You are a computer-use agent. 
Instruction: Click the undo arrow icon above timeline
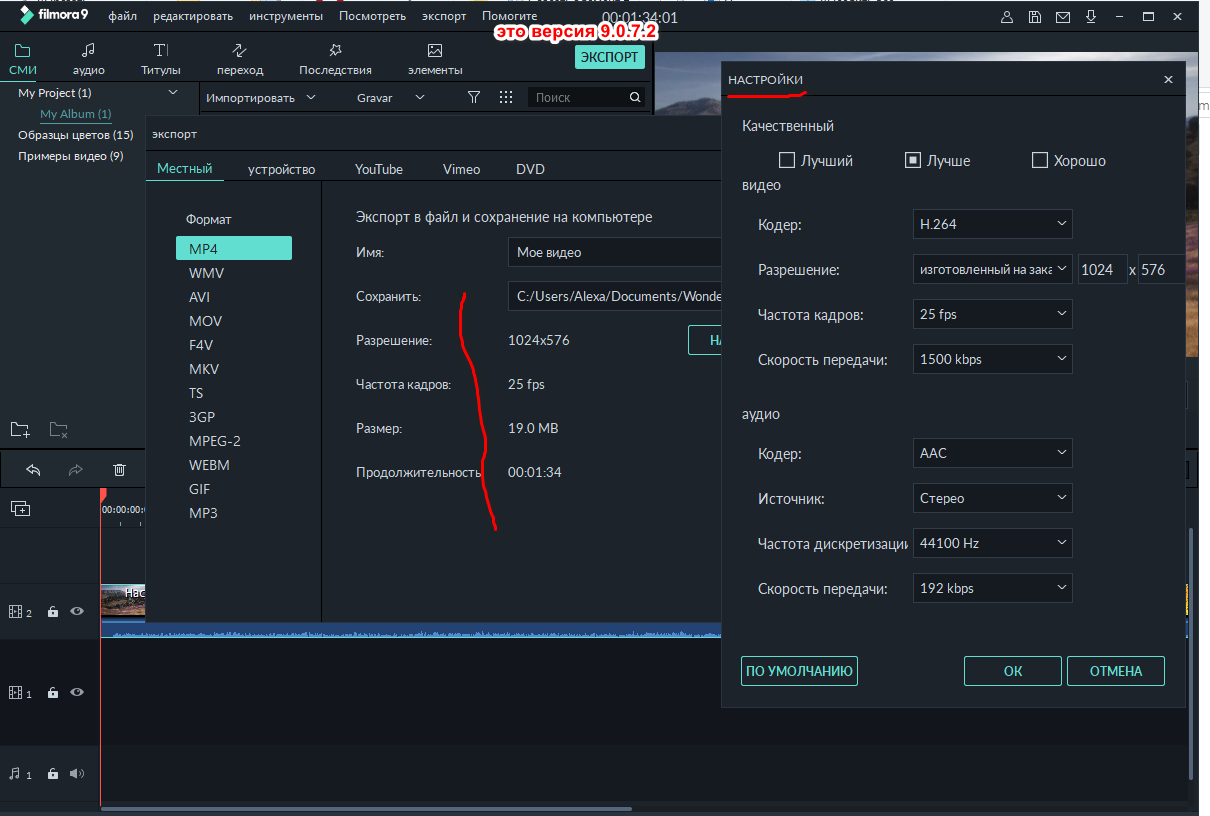[33, 469]
